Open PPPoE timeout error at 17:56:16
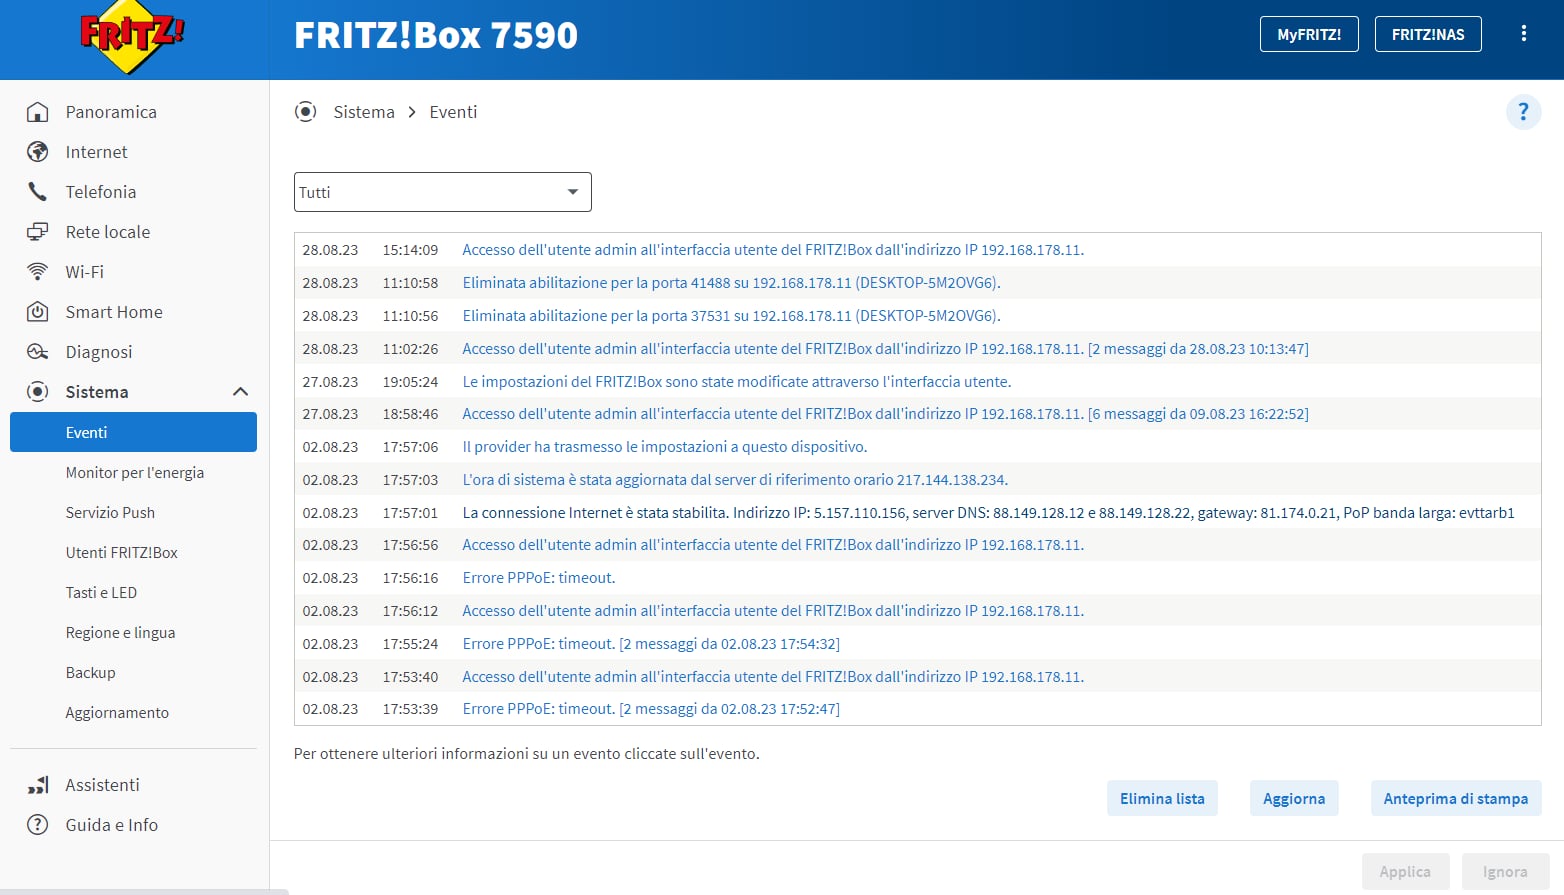The image size is (1564, 895). [539, 578]
